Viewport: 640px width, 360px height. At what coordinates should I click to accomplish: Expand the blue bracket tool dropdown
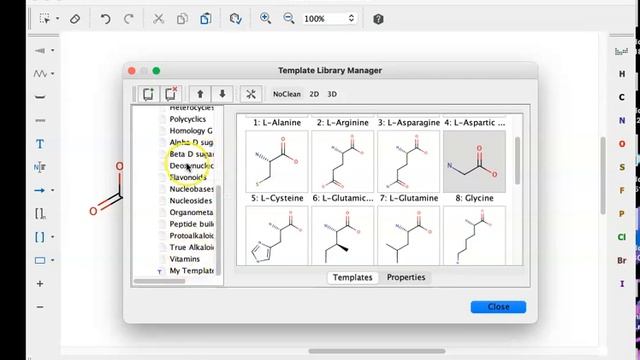[53, 237]
